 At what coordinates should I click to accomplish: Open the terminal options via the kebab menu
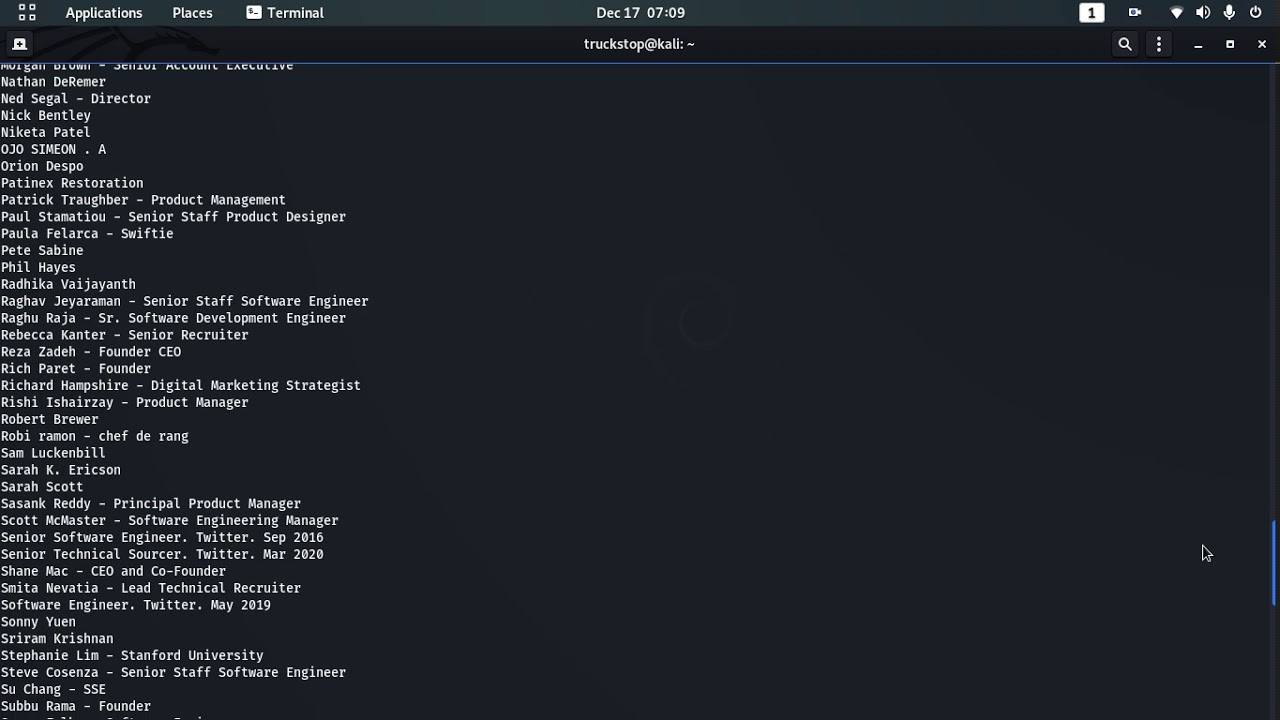tap(1159, 44)
